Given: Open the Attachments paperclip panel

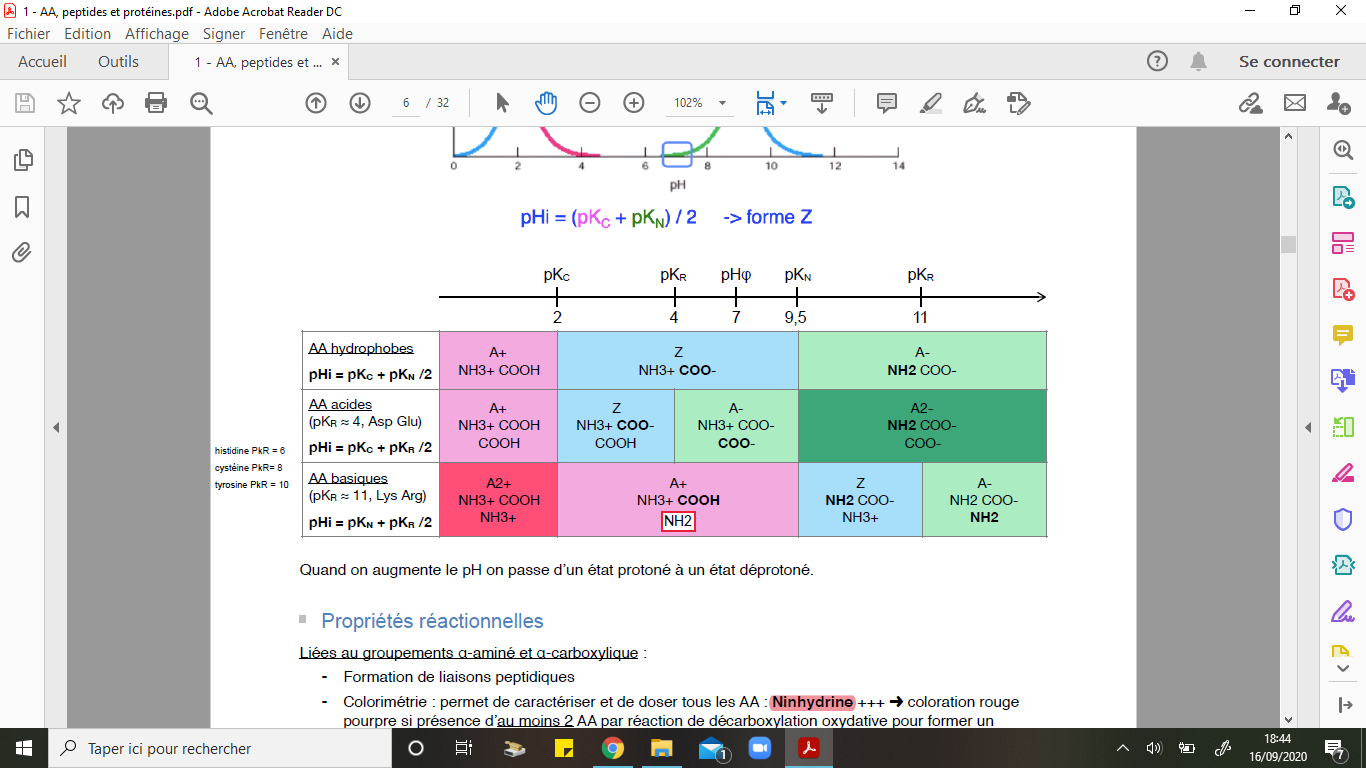Looking at the screenshot, I should coord(22,253).
